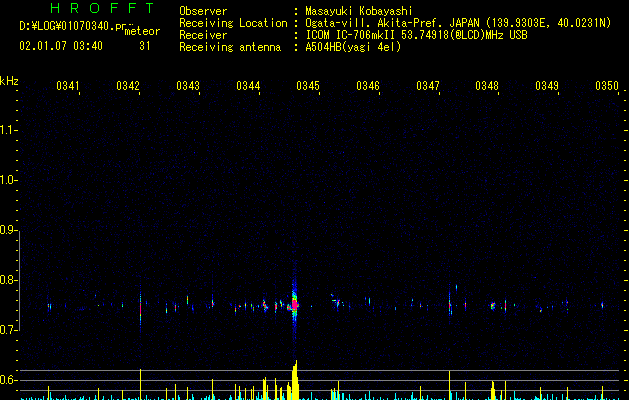The height and width of the screenshot is (400, 629).
Task: Select Ogata-vill. Akita-Pref. JAPAN location text
Action: (458, 23)
